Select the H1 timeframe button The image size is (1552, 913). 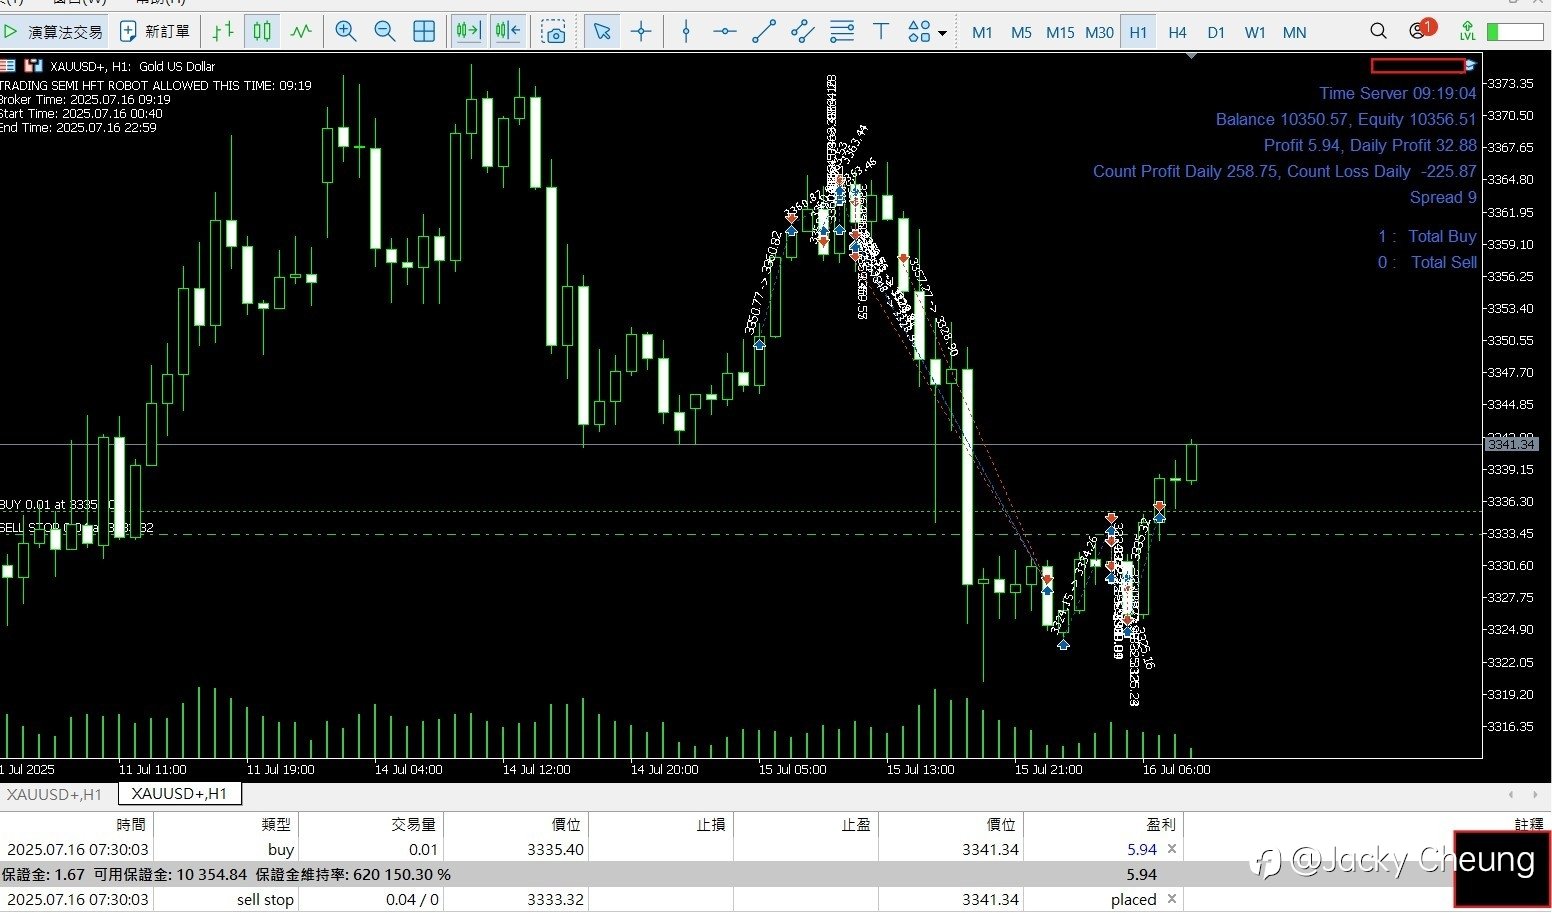(x=1138, y=32)
